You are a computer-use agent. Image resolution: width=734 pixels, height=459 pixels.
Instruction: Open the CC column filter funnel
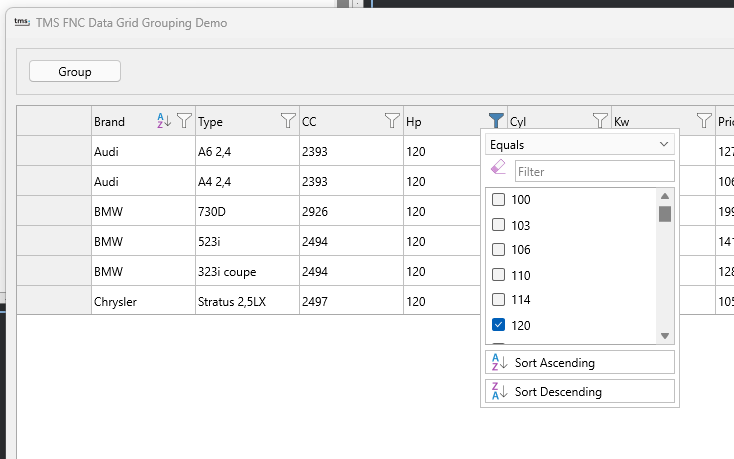(x=392, y=121)
